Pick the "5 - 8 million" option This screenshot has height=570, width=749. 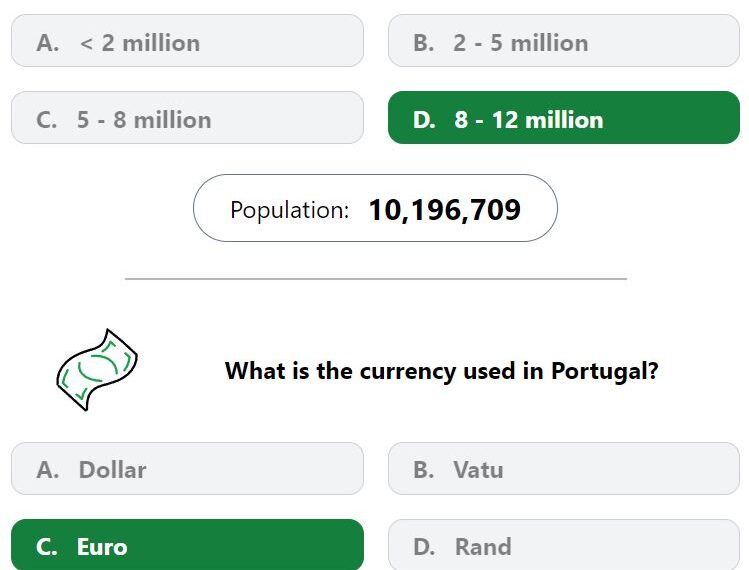[x=187, y=118]
